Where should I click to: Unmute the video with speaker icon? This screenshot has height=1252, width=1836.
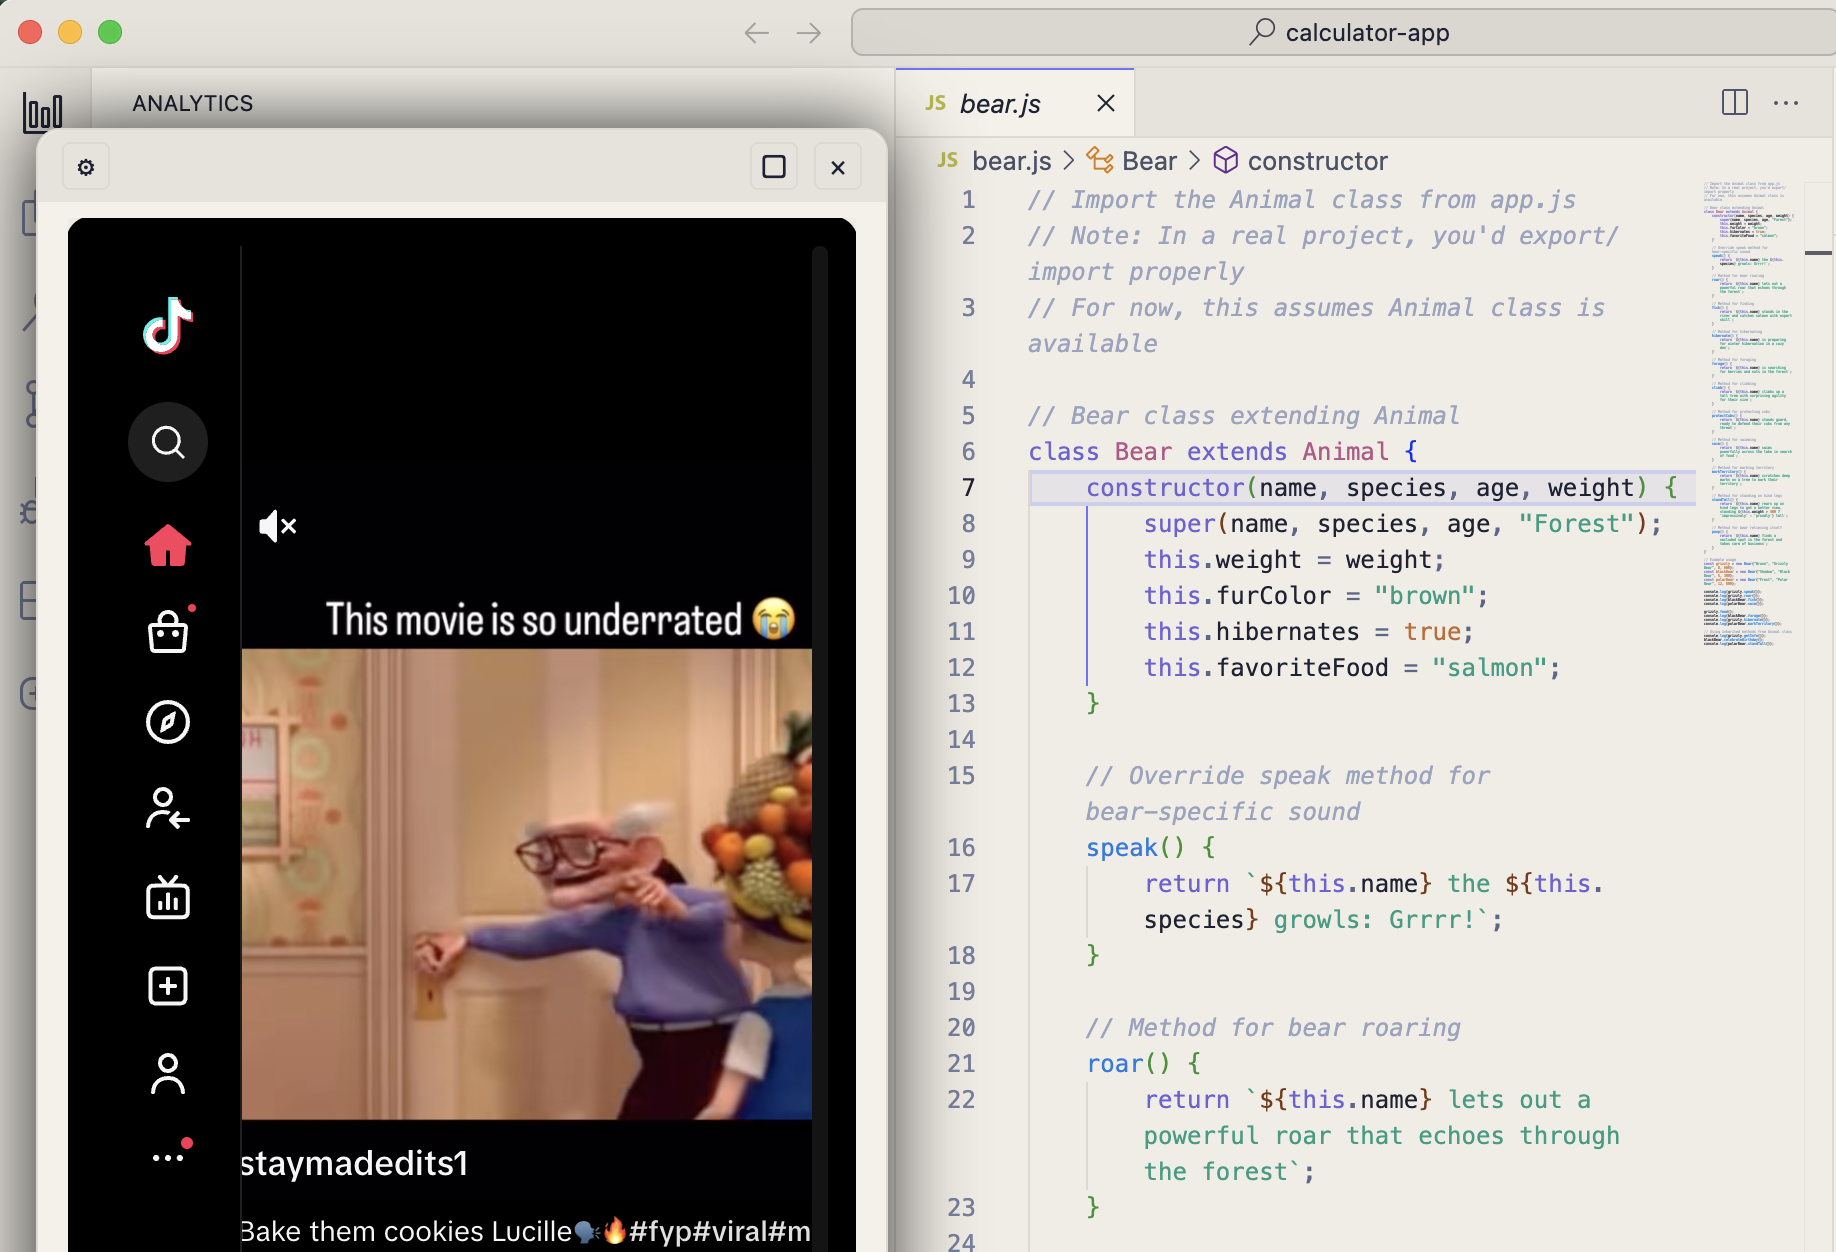[x=278, y=526]
